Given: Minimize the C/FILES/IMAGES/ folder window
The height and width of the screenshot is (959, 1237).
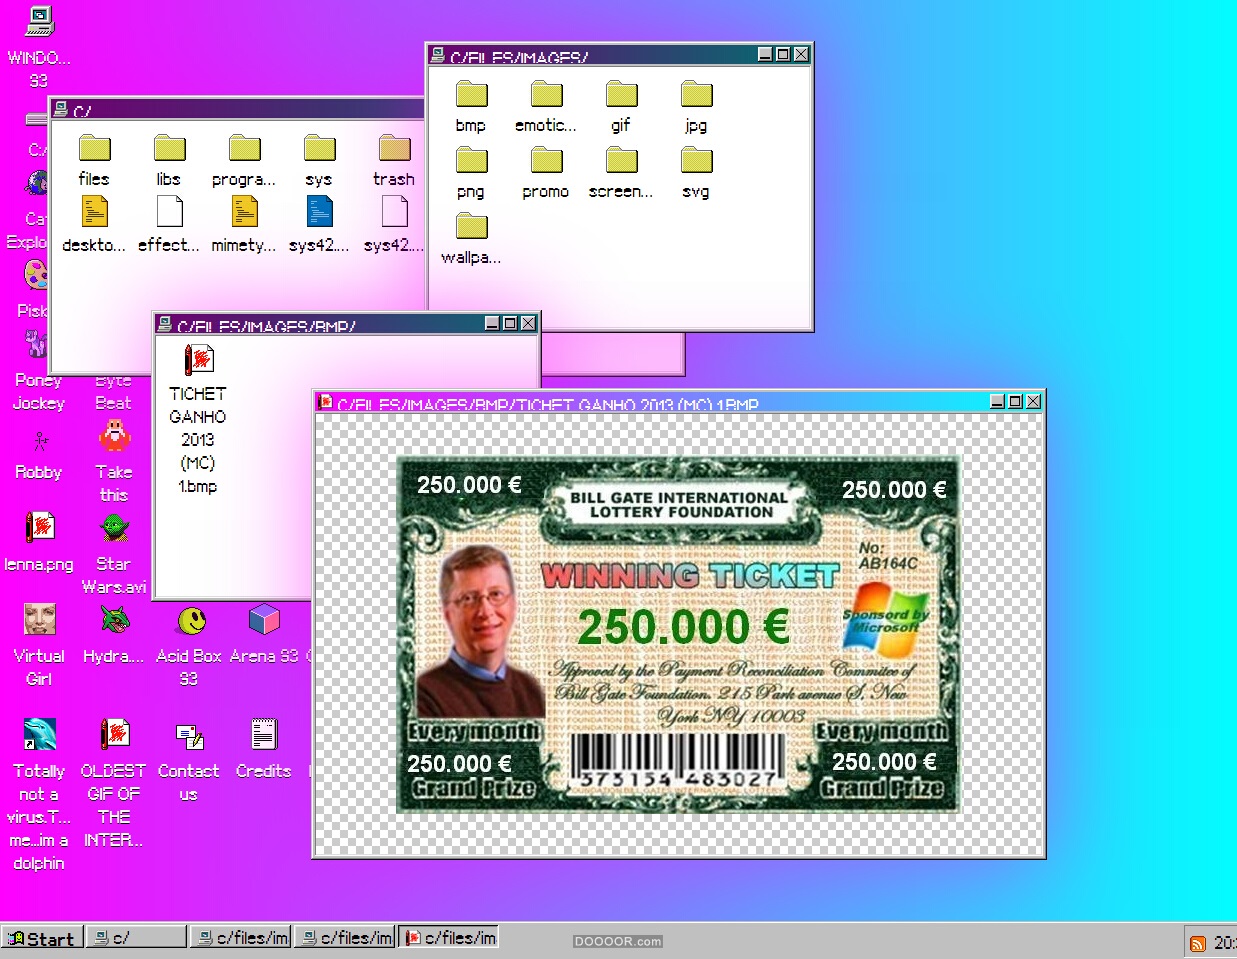Looking at the screenshot, I should pos(765,54).
